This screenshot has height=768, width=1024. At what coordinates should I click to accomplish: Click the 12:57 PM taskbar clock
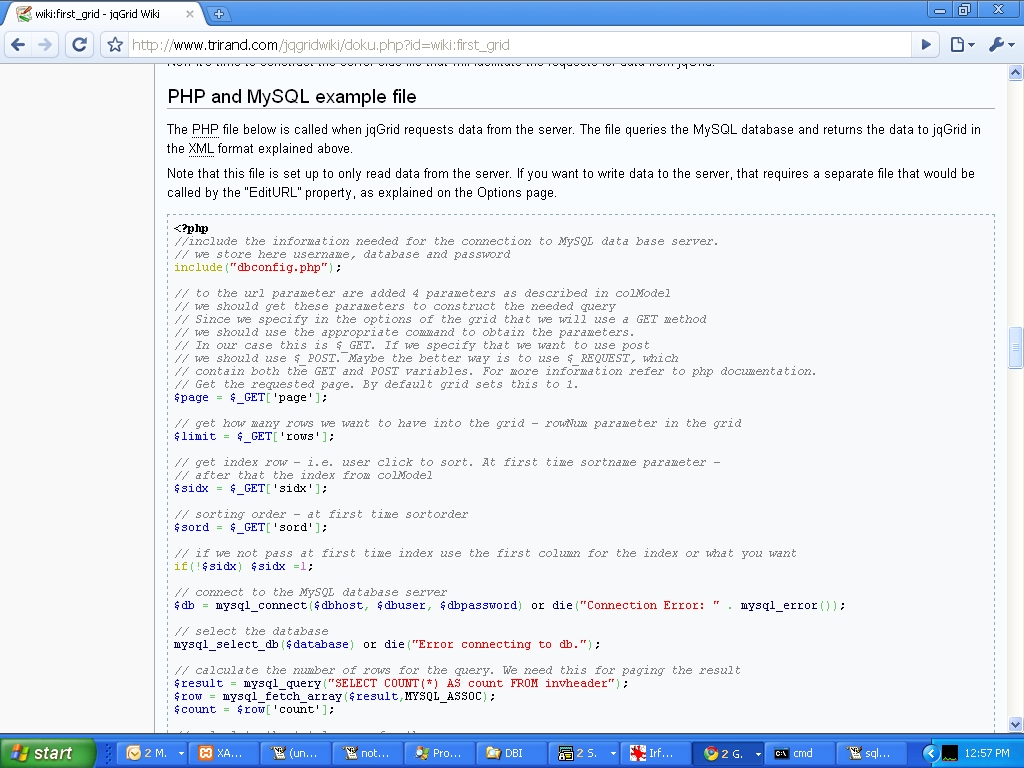987,753
